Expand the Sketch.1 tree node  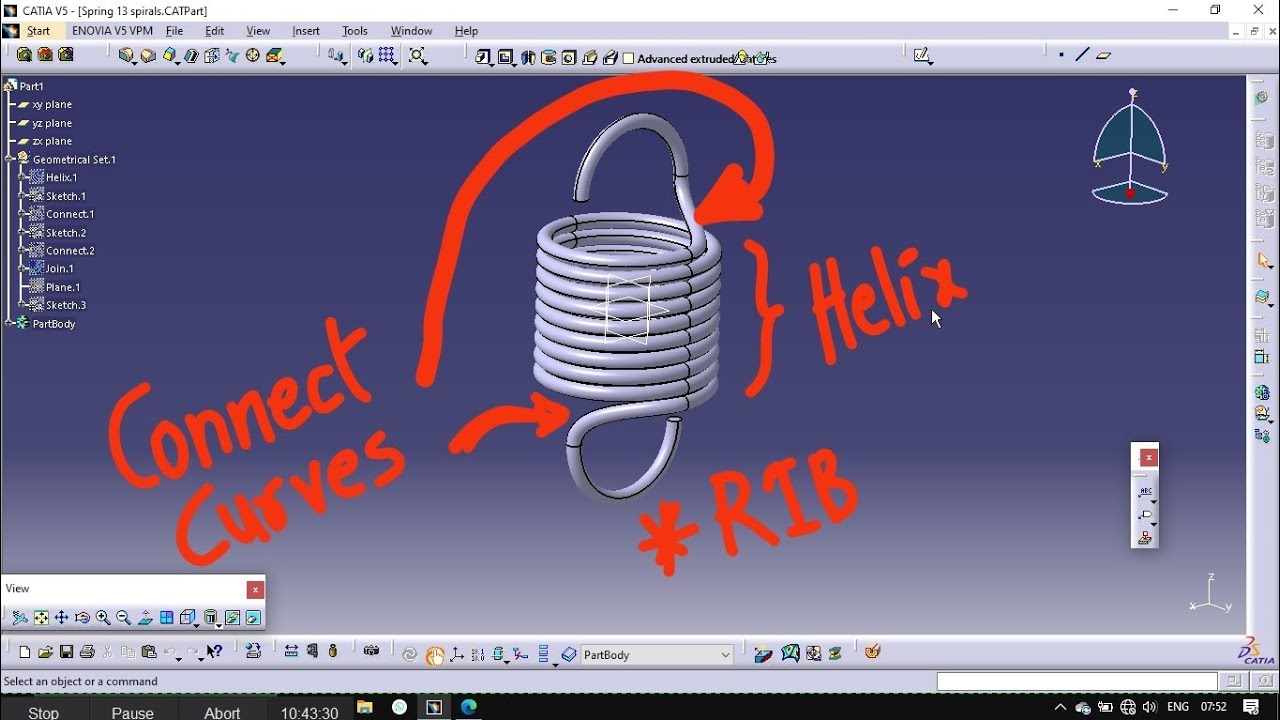pyautogui.click(x=22, y=196)
